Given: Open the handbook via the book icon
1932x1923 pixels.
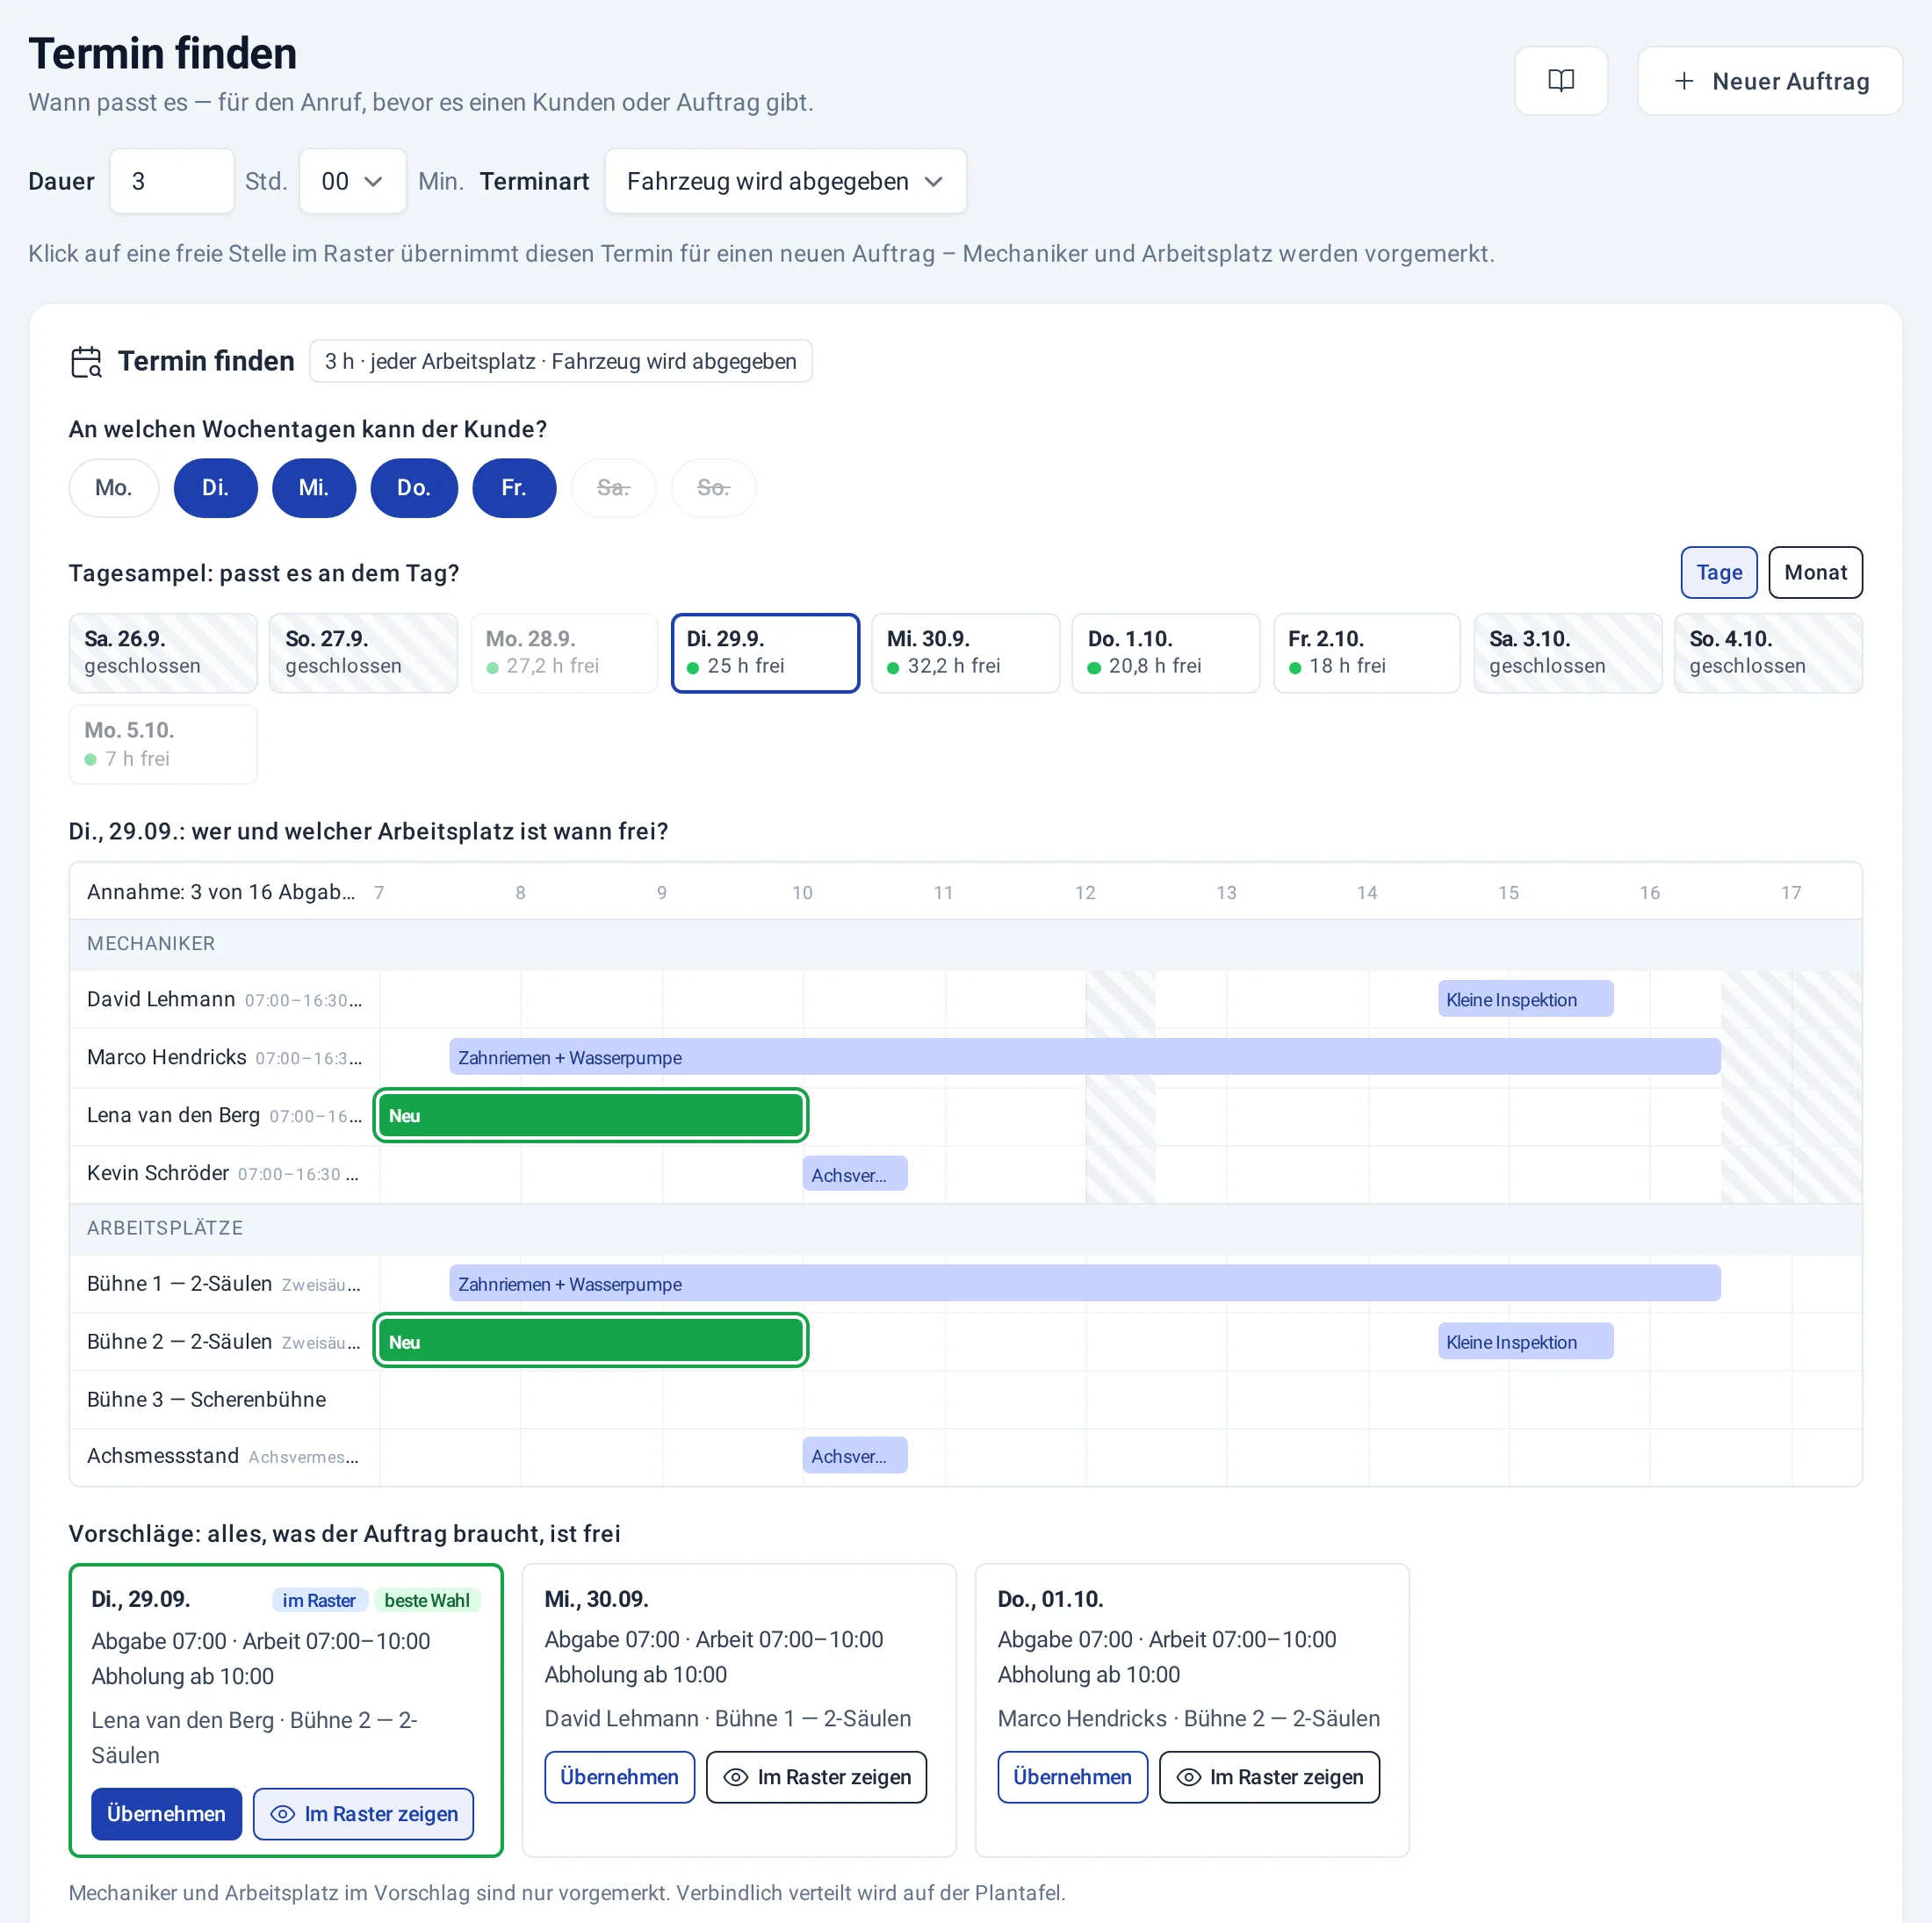Looking at the screenshot, I should click(1560, 81).
